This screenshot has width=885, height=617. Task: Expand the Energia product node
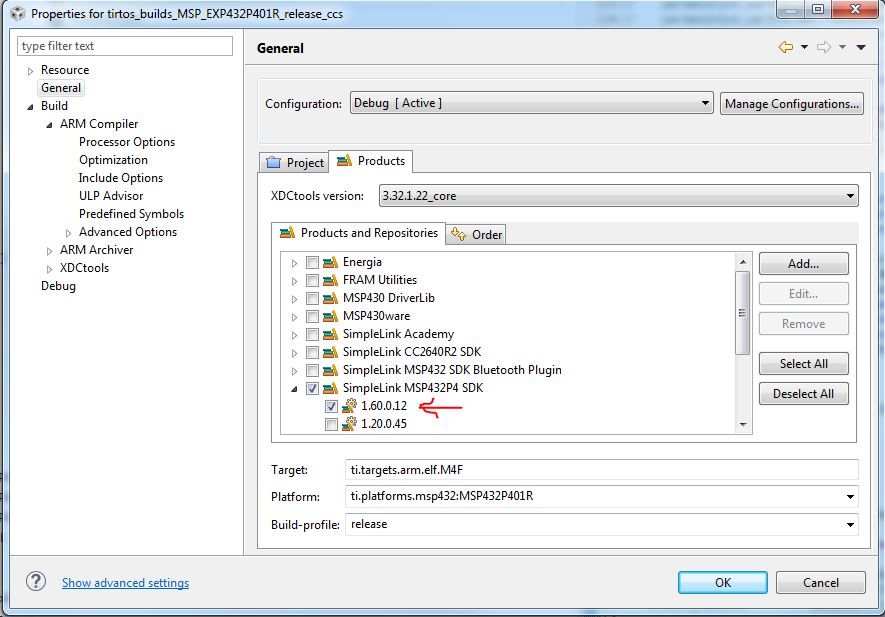[x=294, y=263]
